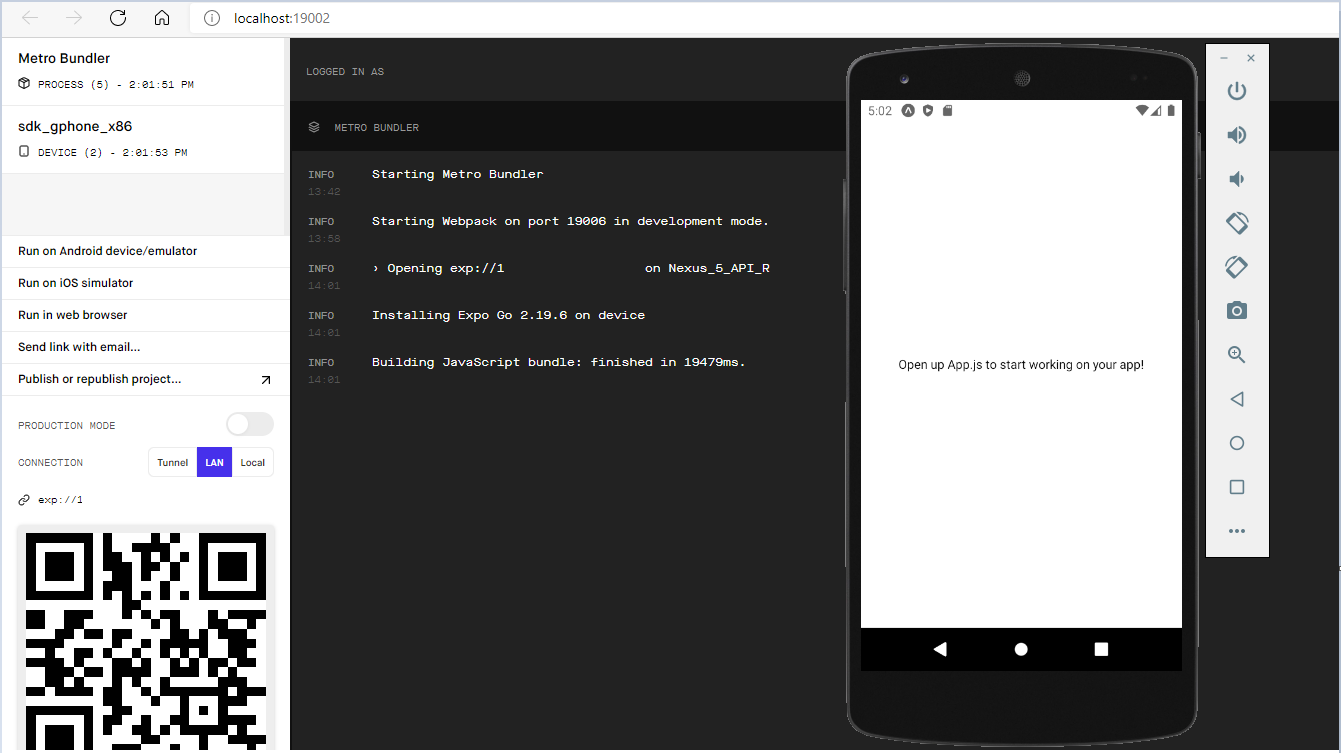View site information icon in address bar
The height and width of the screenshot is (753, 1341).
pos(211,18)
